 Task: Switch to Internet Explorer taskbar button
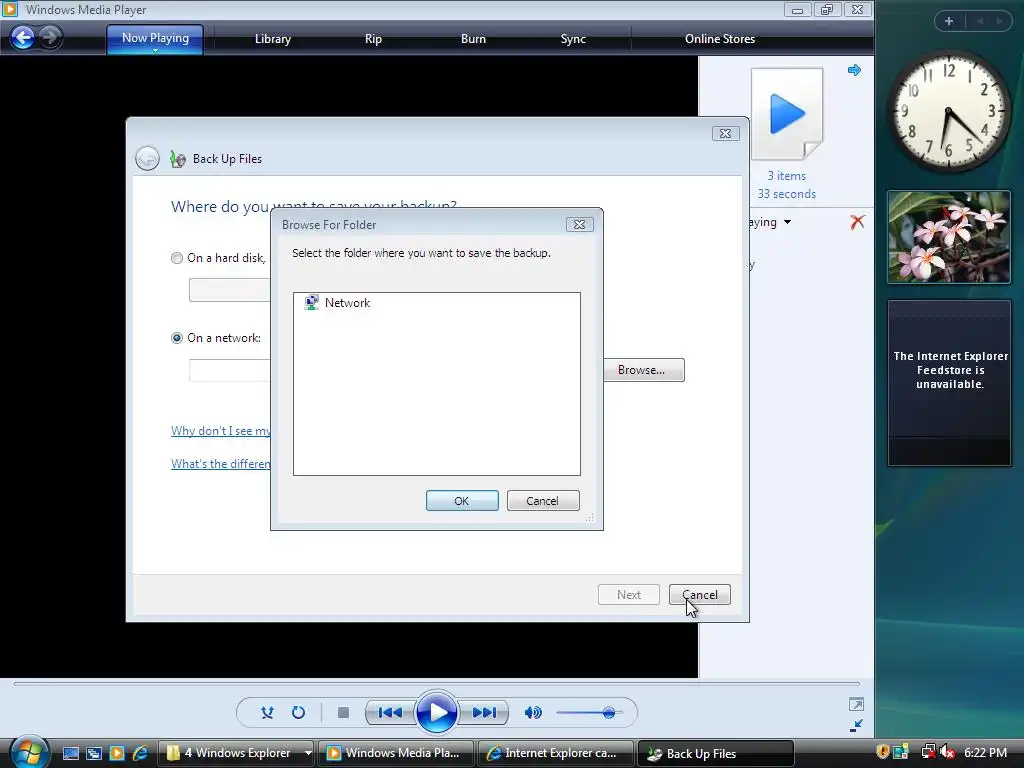coord(556,753)
